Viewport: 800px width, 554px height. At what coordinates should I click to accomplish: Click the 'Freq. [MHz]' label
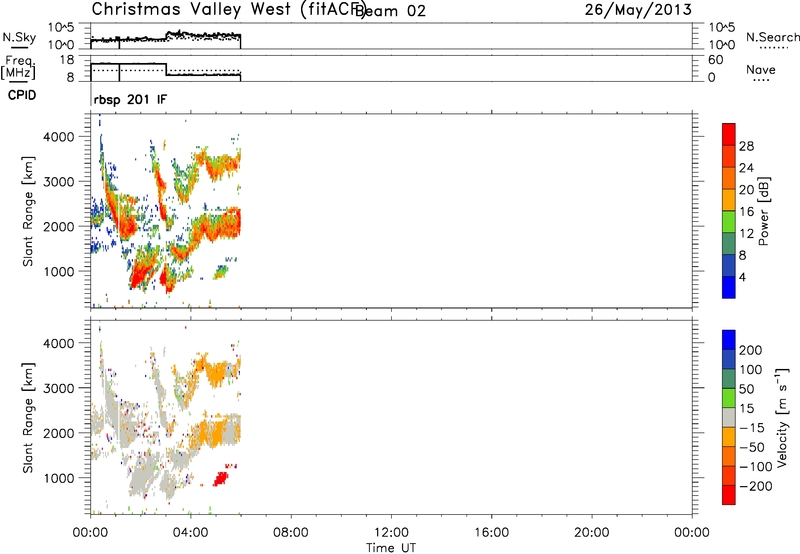18,67
